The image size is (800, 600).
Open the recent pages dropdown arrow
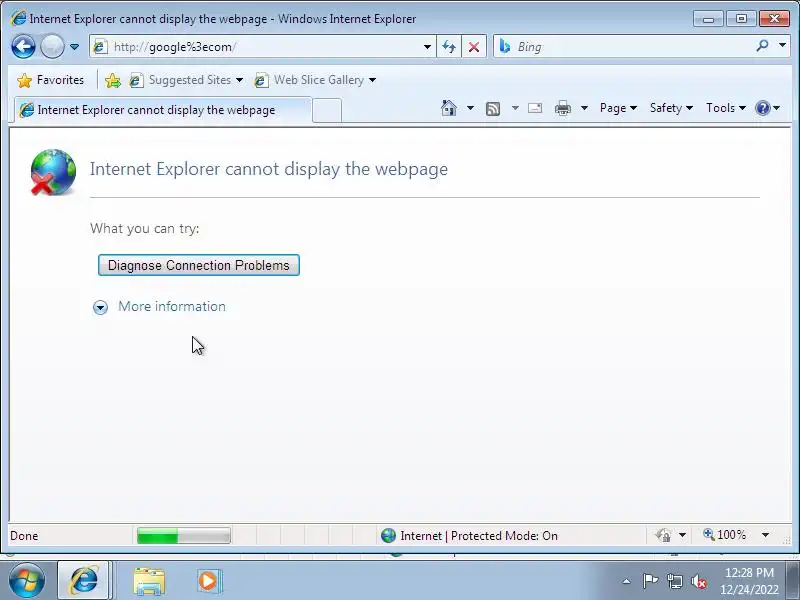tap(74, 47)
